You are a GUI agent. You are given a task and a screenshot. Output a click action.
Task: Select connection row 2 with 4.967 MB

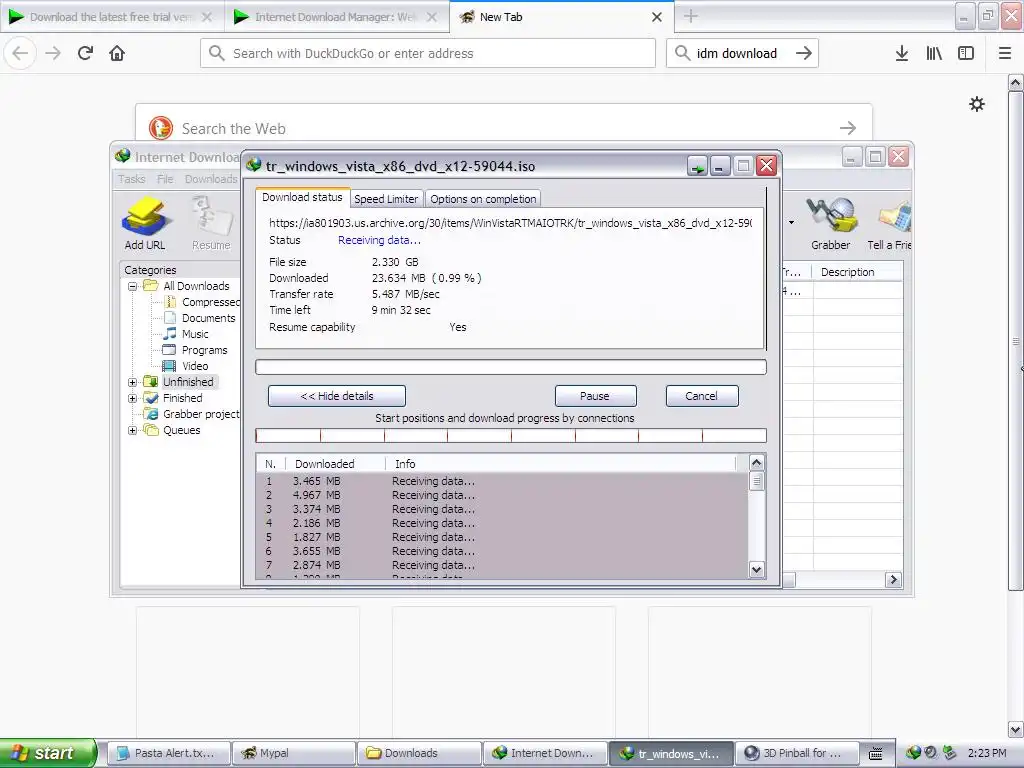pos(502,495)
